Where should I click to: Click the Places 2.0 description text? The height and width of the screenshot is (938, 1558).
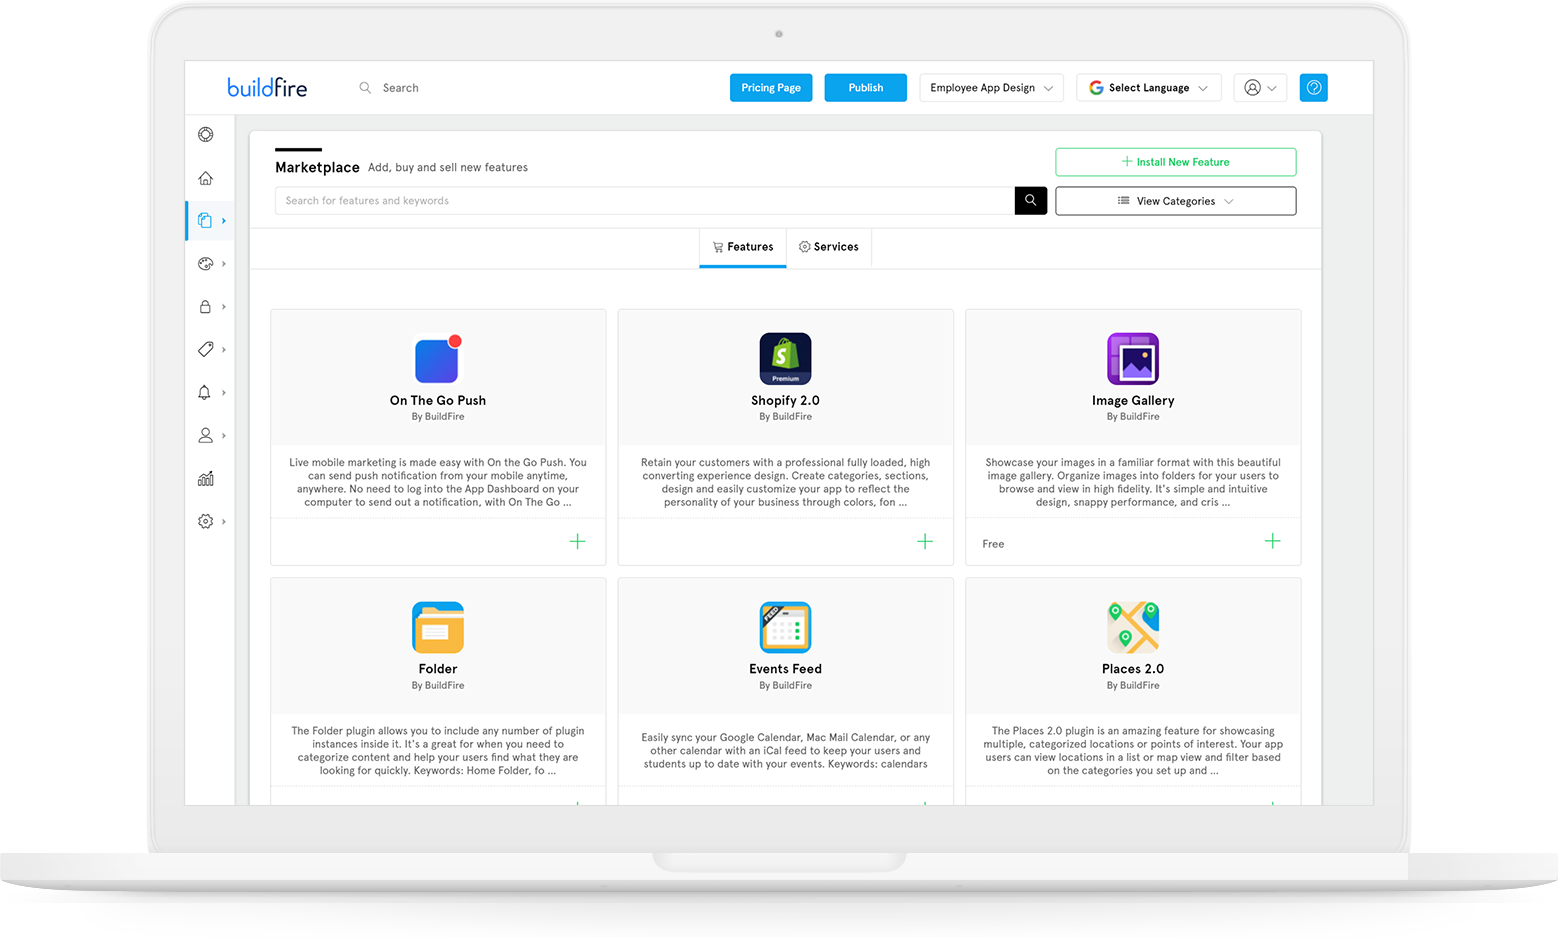click(1133, 751)
